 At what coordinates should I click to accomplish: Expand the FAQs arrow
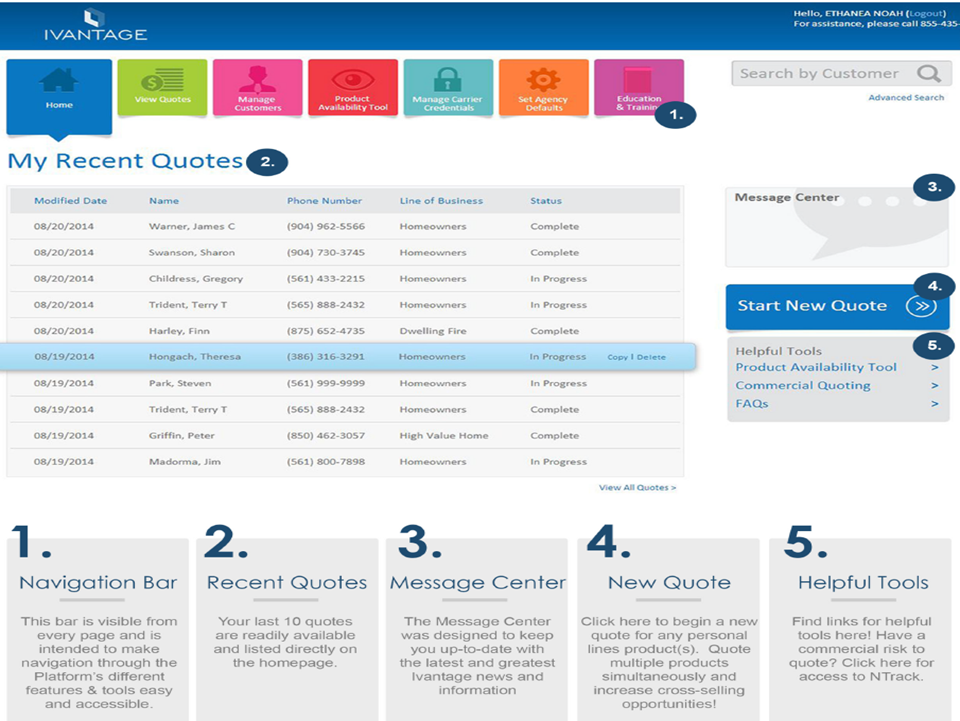[x=935, y=404]
